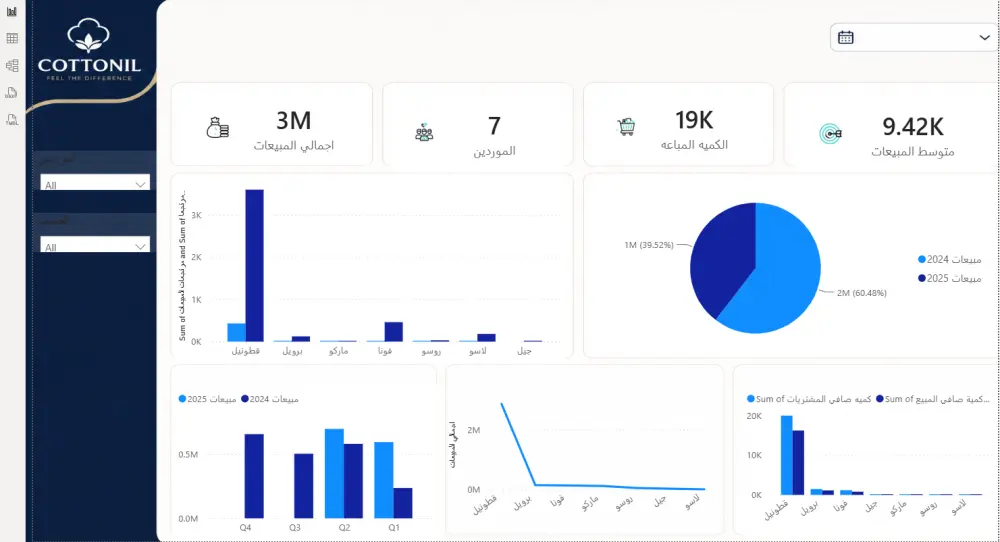Click the الموردين card label
This screenshot has height=542, width=1000.
click(x=494, y=151)
